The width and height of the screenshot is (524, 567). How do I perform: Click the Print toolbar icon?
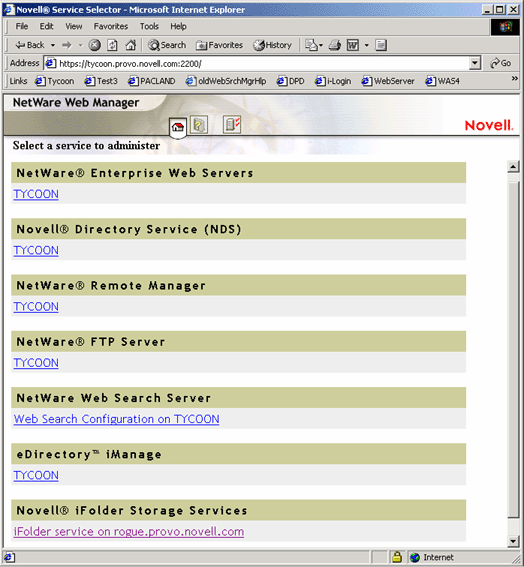coord(335,45)
